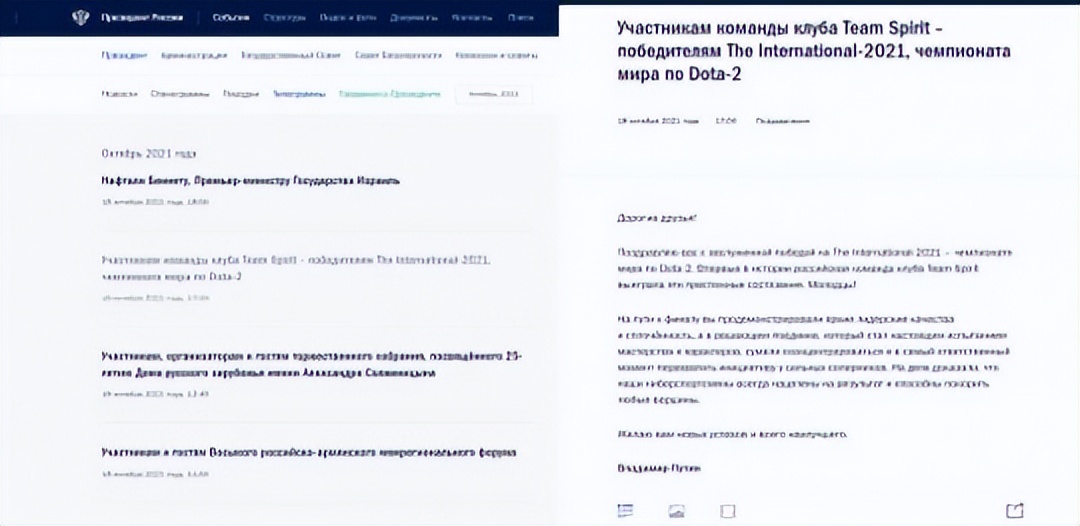Select the Комиссии и советы tab
Viewport: 1080px width, 526px height.
coord(497,56)
